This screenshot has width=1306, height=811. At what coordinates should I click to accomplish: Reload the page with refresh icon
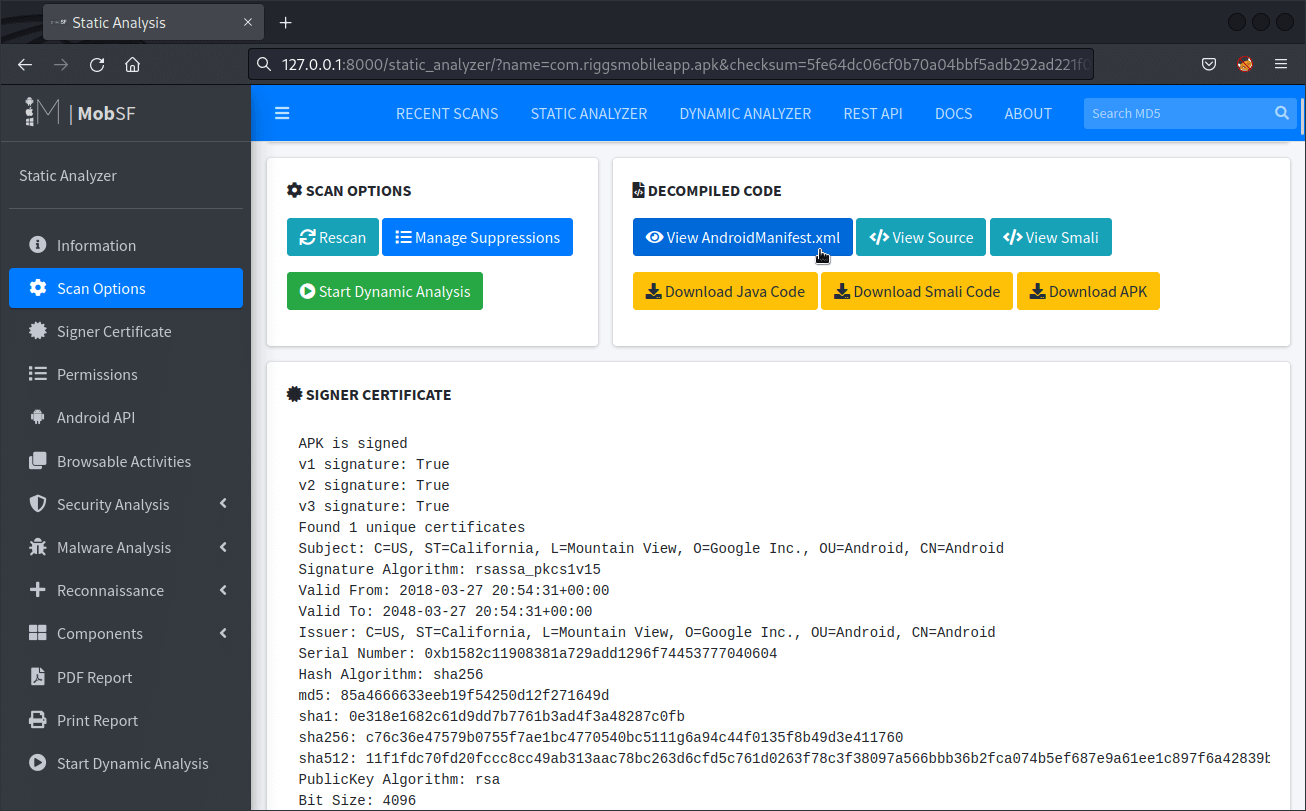pos(97,64)
